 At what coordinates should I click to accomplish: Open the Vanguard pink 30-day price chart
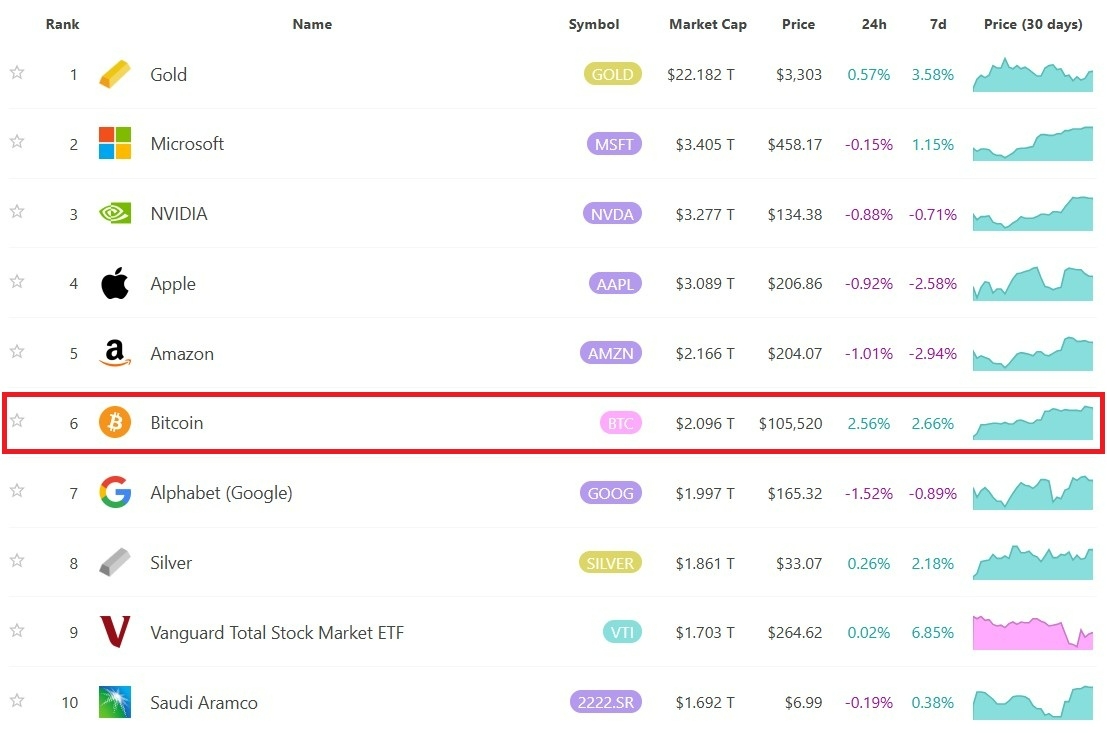(1032, 632)
